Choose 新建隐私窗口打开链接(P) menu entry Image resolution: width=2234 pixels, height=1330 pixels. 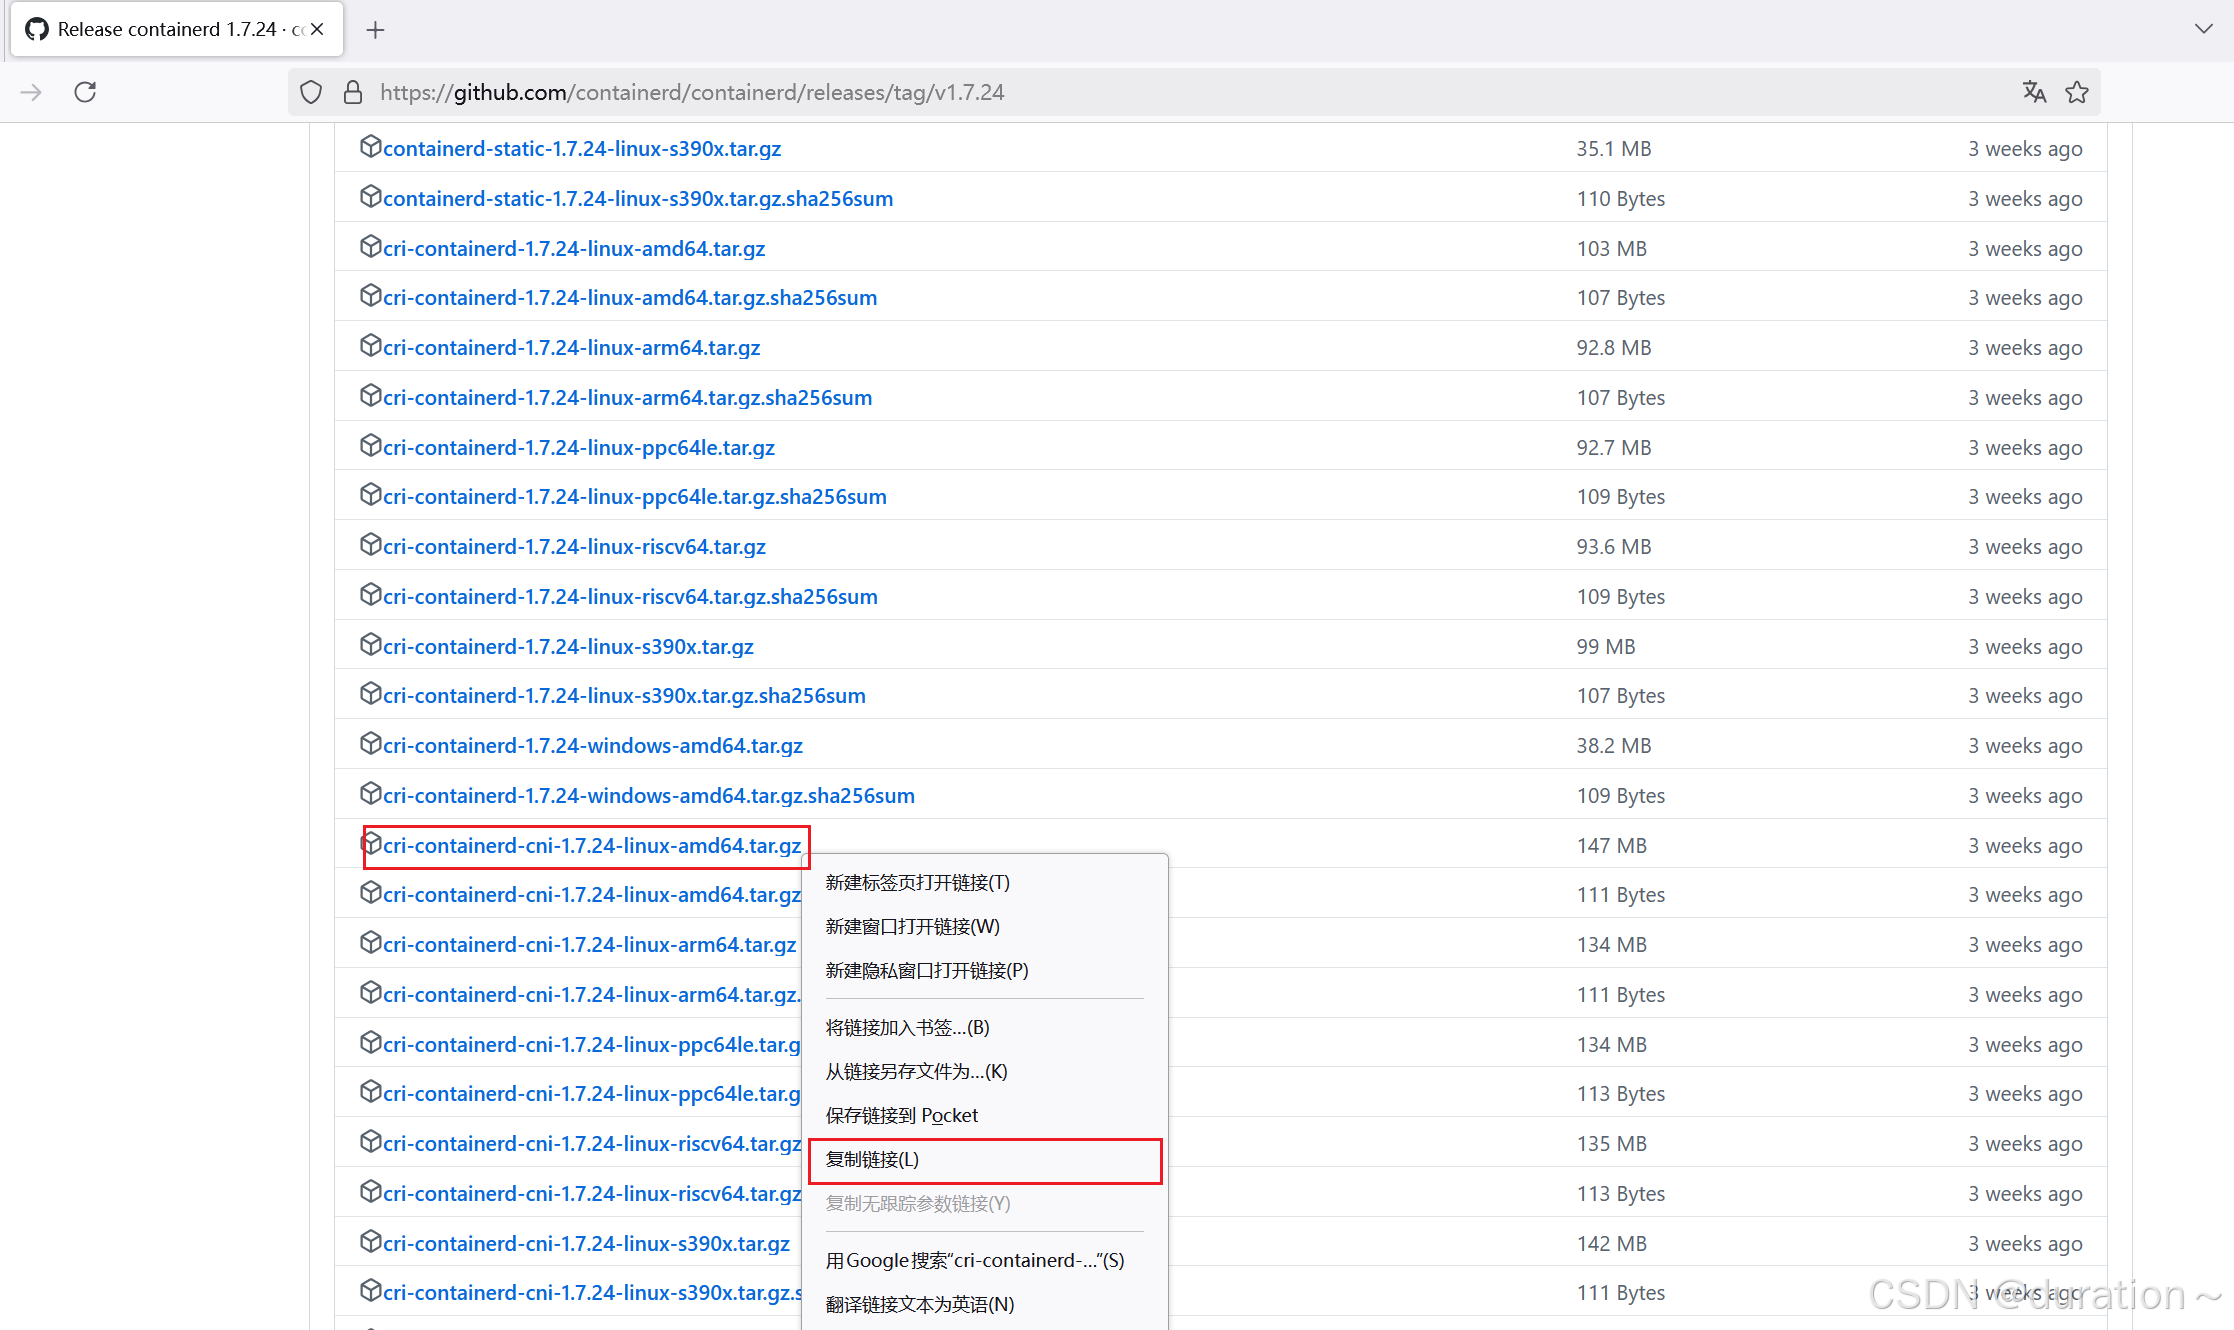(985, 971)
